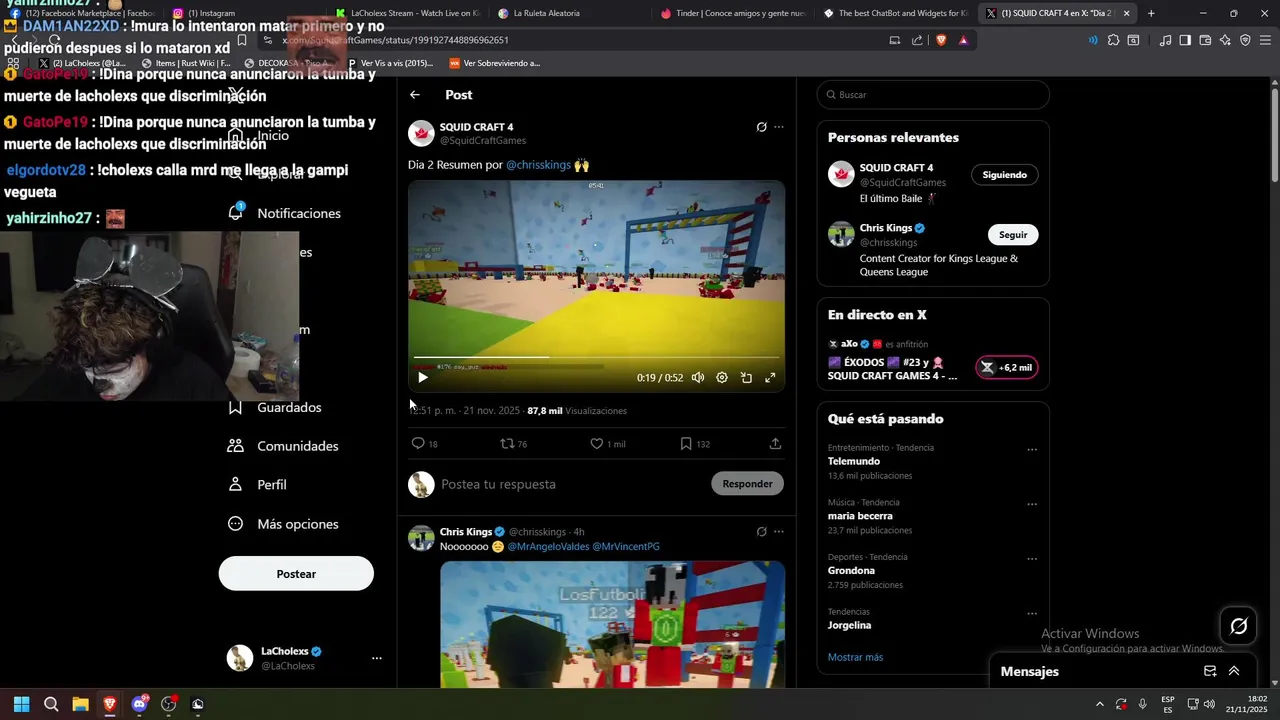This screenshot has width=1280, height=720.
Task: Open Brave Rewards triangle icon
Action: (963, 40)
